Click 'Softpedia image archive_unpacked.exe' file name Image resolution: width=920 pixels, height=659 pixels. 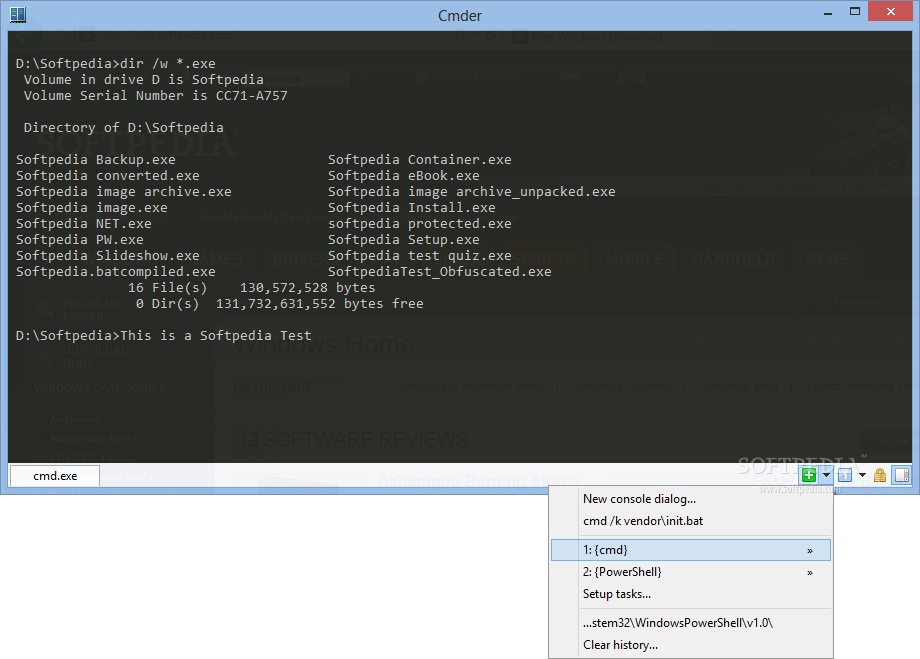pyautogui.click(x=472, y=191)
